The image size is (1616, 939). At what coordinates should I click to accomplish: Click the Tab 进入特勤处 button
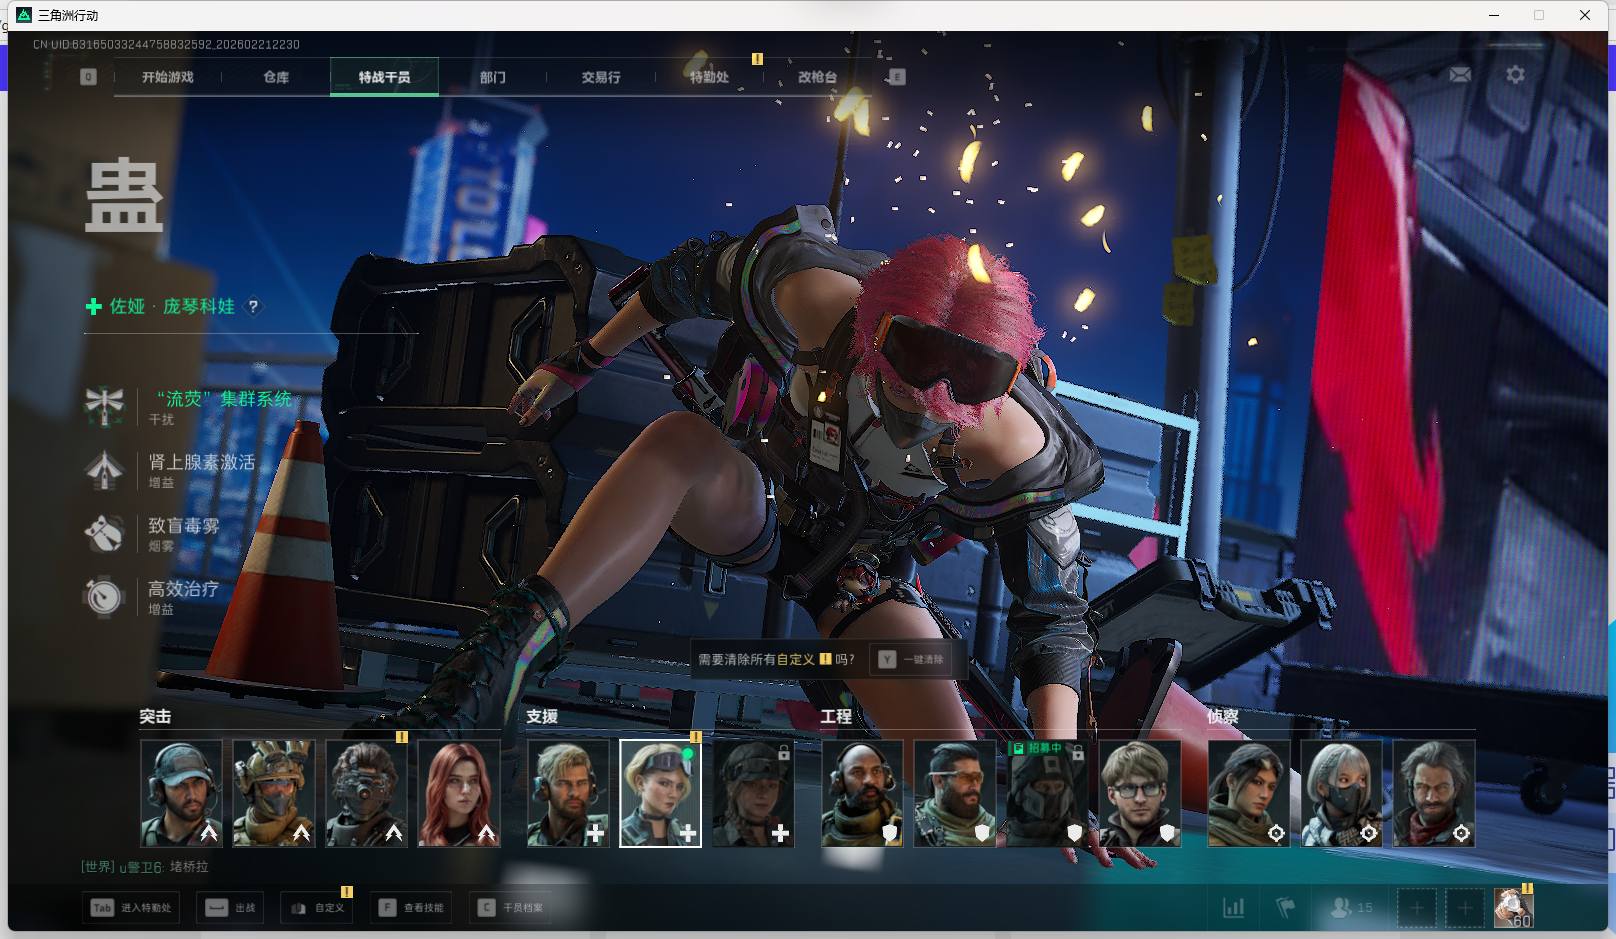pyautogui.click(x=131, y=908)
